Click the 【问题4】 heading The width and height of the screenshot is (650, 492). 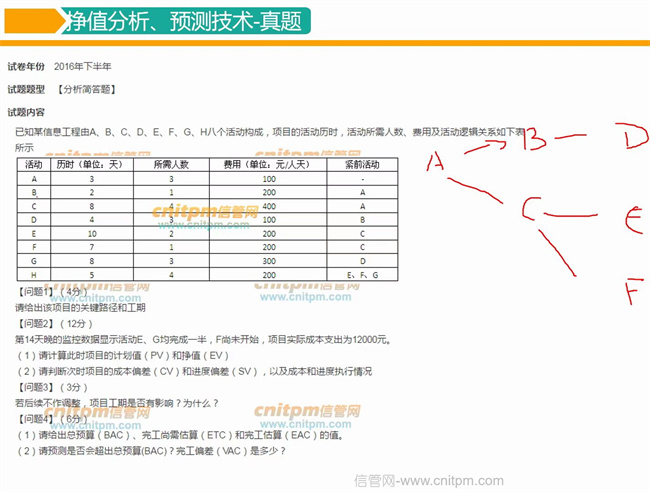36,419
